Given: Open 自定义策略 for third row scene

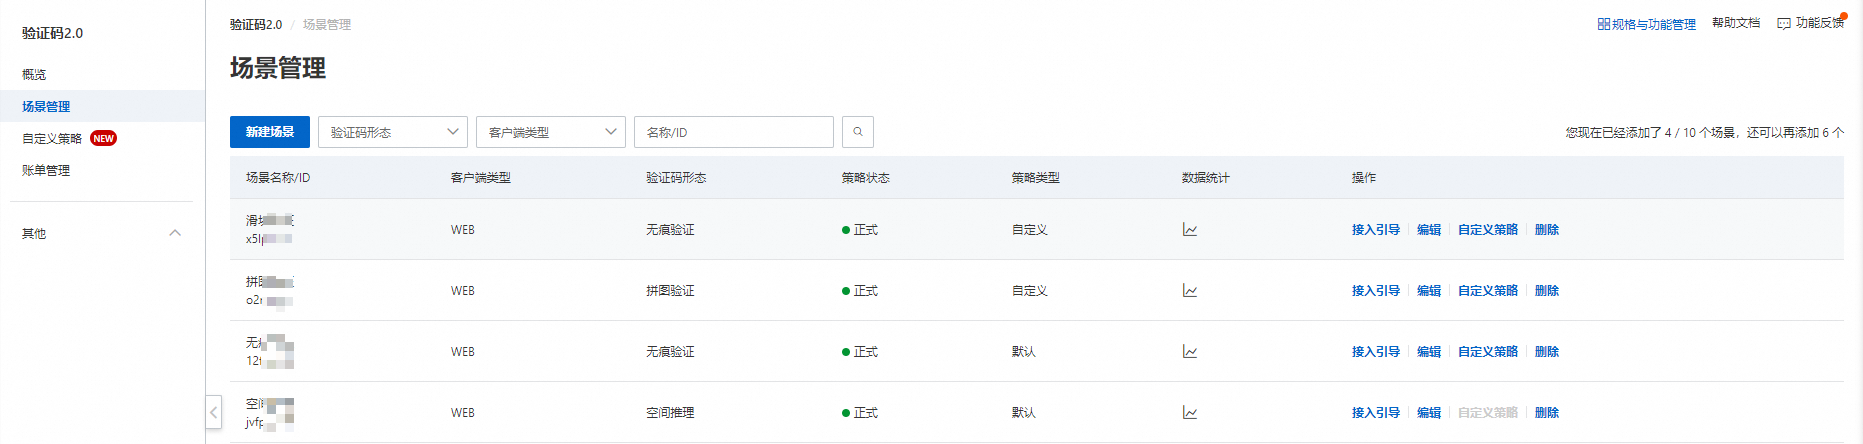Looking at the screenshot, I should click(x=1487, y=352).
